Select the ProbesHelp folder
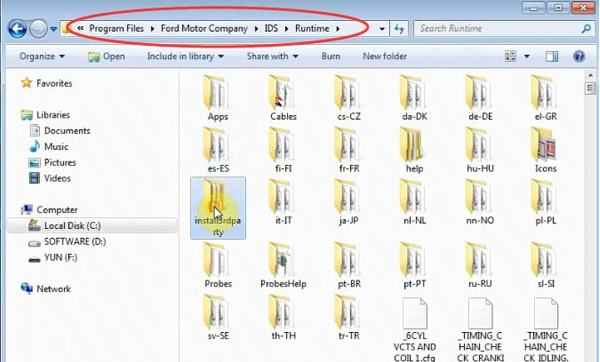This screenshot has width=600, height=362. [x=283, y=266]
